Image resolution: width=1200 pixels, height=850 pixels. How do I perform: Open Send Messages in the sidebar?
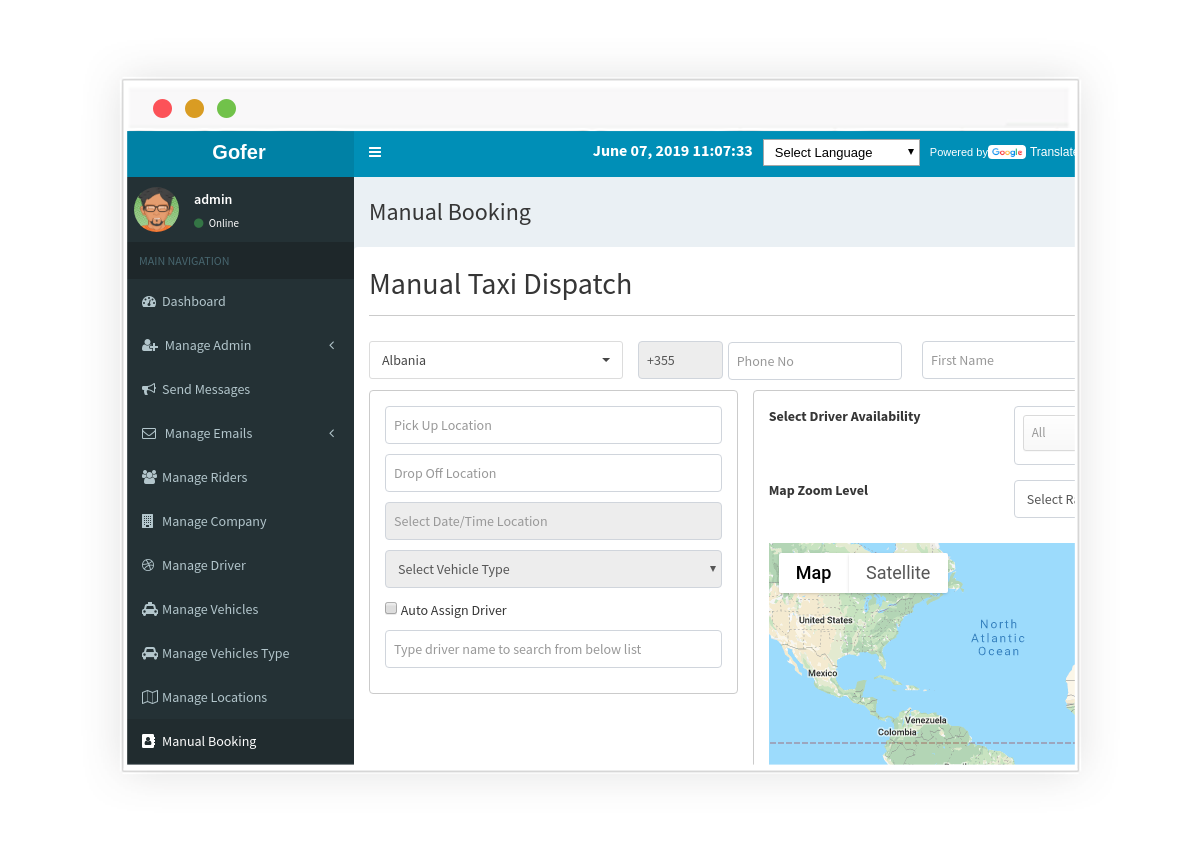[x=240, y=389]
